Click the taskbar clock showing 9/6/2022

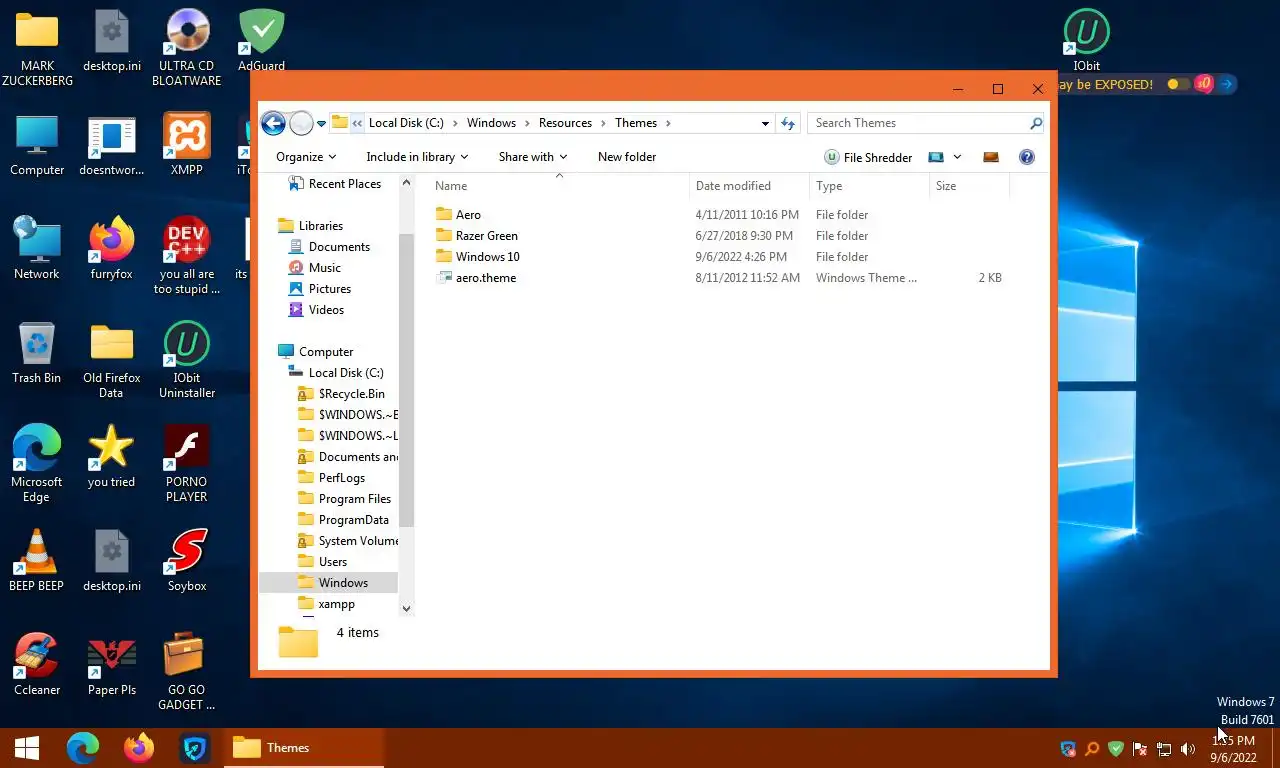[x=1233, y=749]
